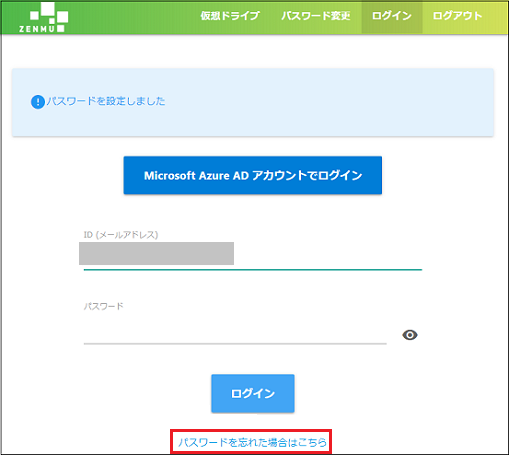The width and height of the screenshot is (509, 455).
Task: Click the ZENMU wordmark text under the squares
Action: click(x=37, y=29)
